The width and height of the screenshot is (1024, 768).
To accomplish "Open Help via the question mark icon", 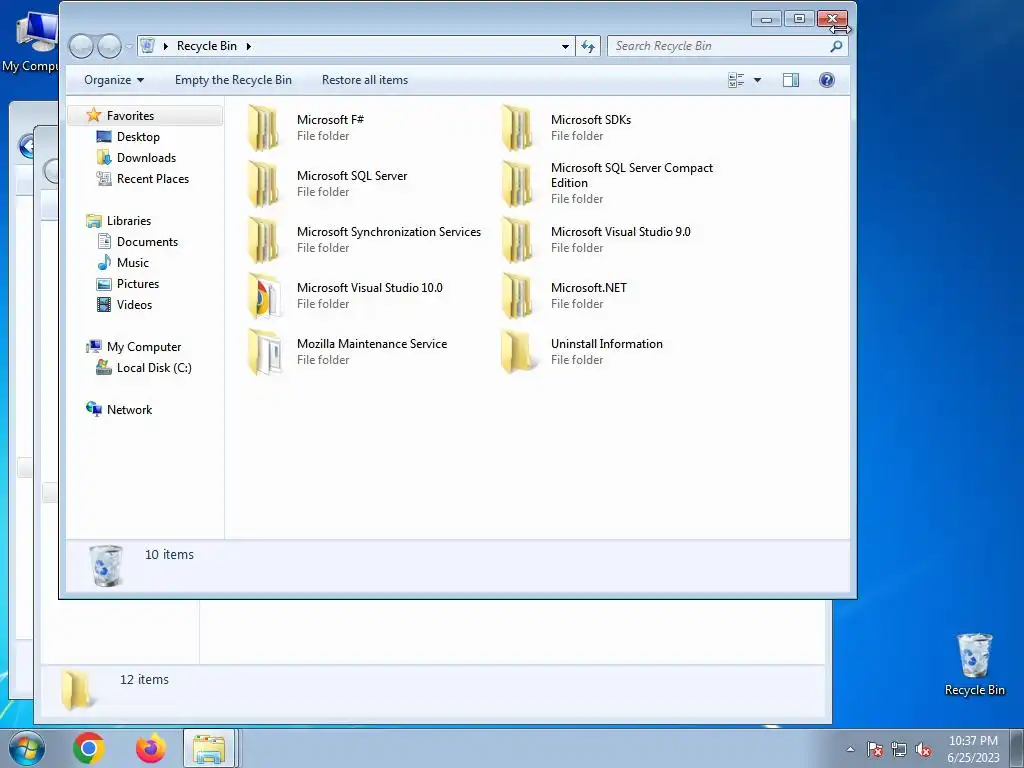I will tap(826, 80).
